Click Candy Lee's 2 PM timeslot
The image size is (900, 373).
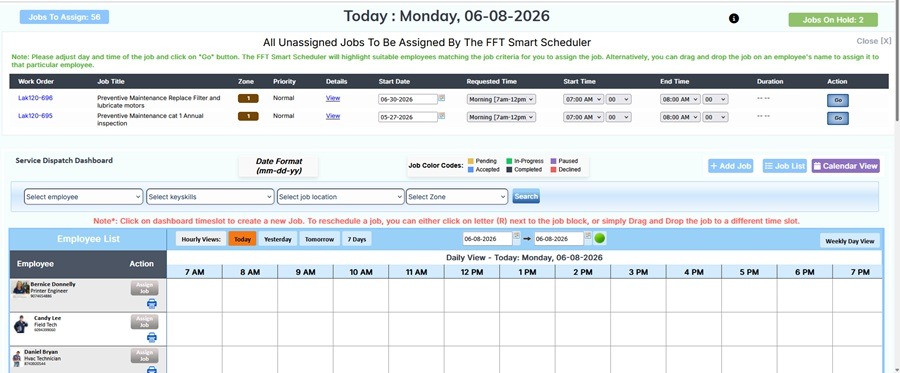583,329
